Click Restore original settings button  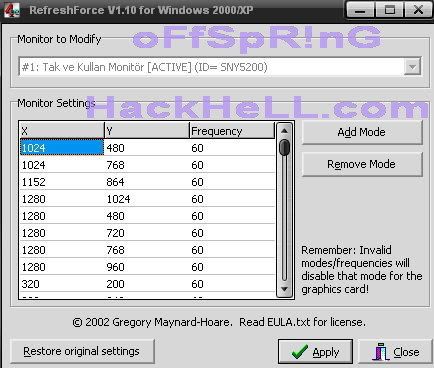click(82, 351)
